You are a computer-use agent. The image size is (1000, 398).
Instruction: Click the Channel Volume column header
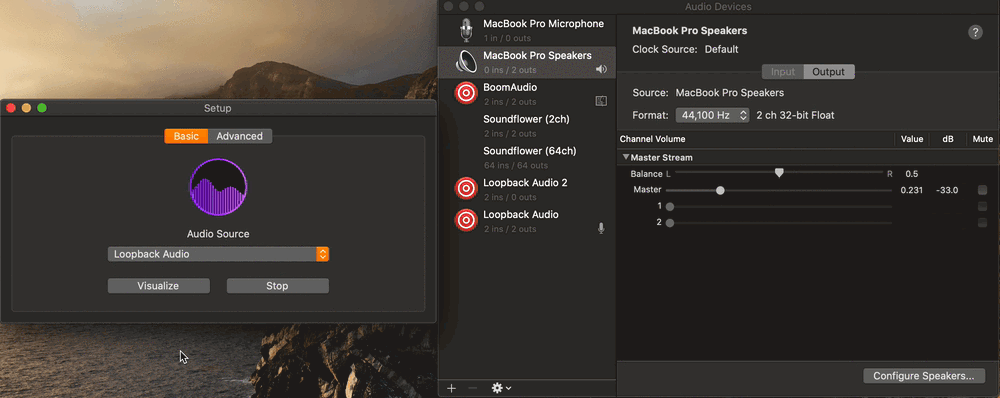[652, 139]
